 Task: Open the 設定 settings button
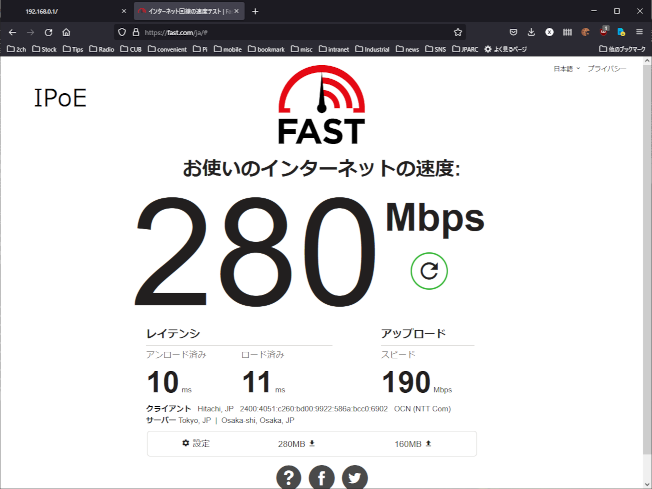tap(196, 443)
